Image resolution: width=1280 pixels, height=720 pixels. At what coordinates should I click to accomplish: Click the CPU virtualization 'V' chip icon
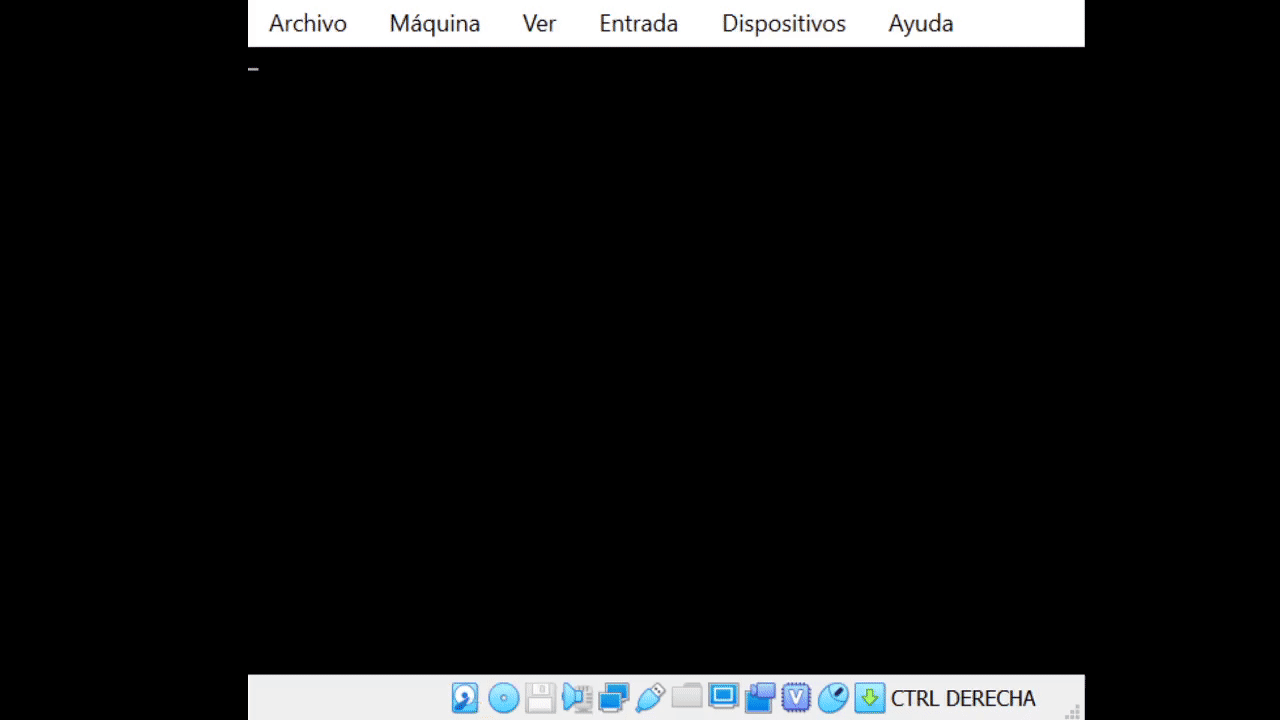click(796, 697)
